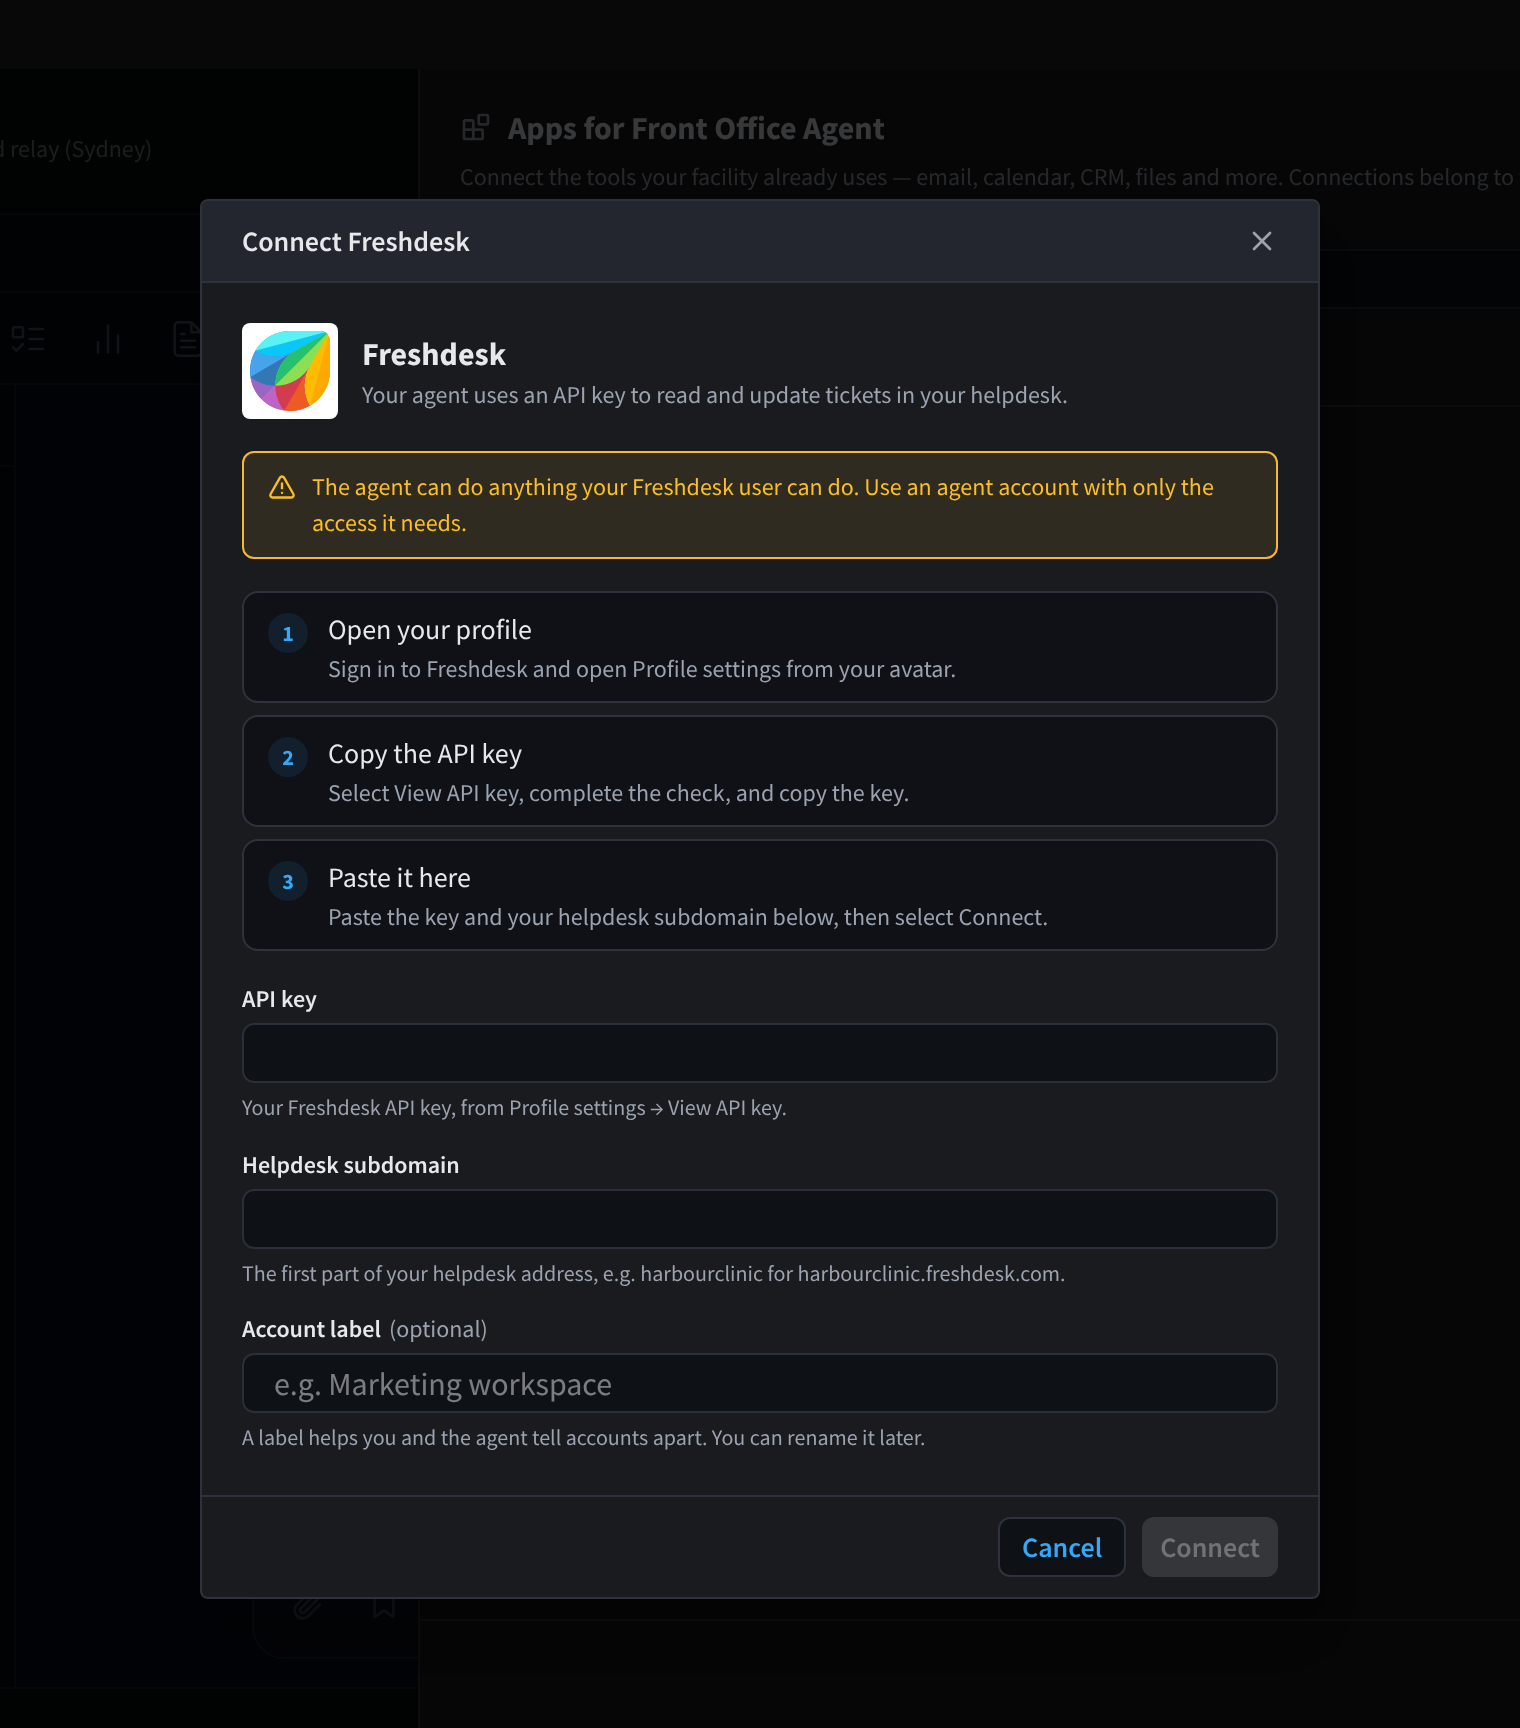The height and width of the screenshot is (1728, 1520).
Task: Click the Account label optional field
Action: [759, 1383]
